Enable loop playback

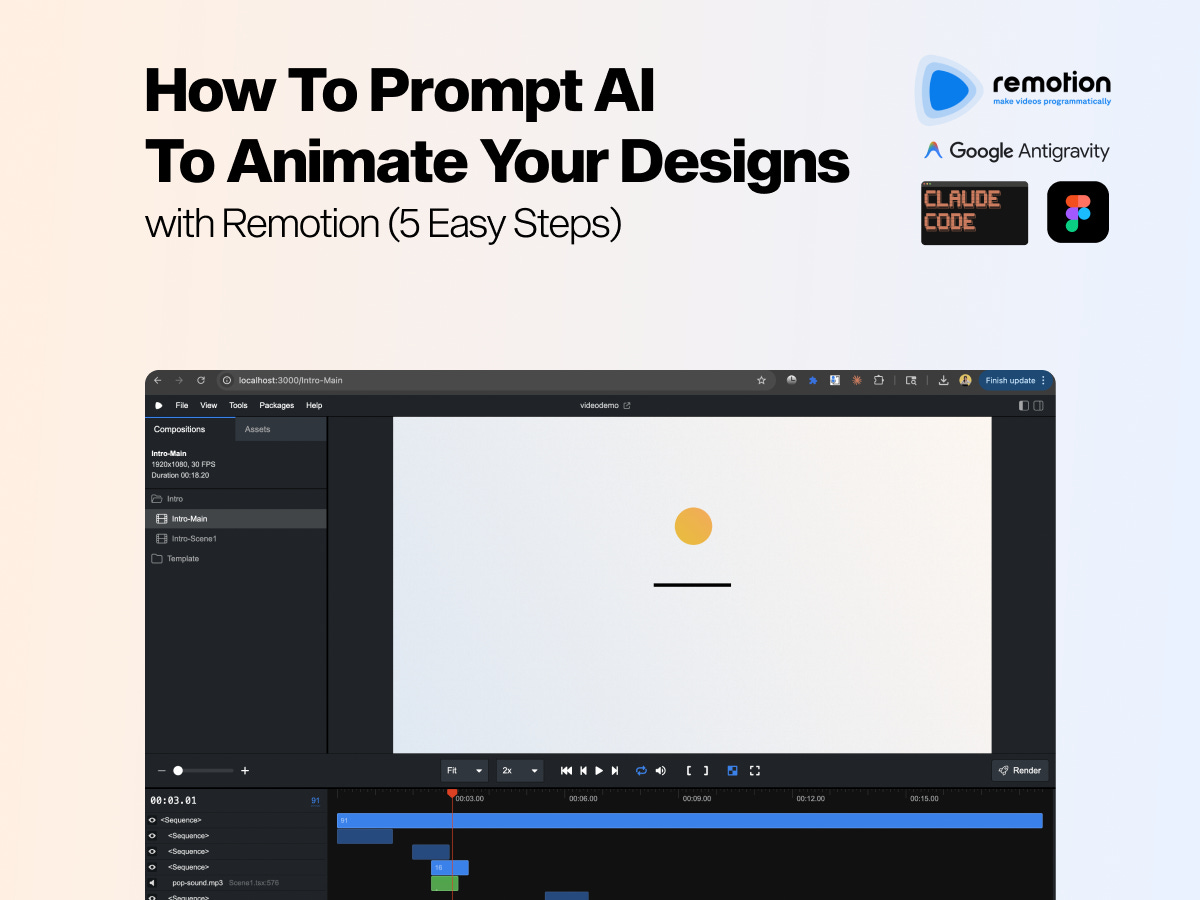641,770
